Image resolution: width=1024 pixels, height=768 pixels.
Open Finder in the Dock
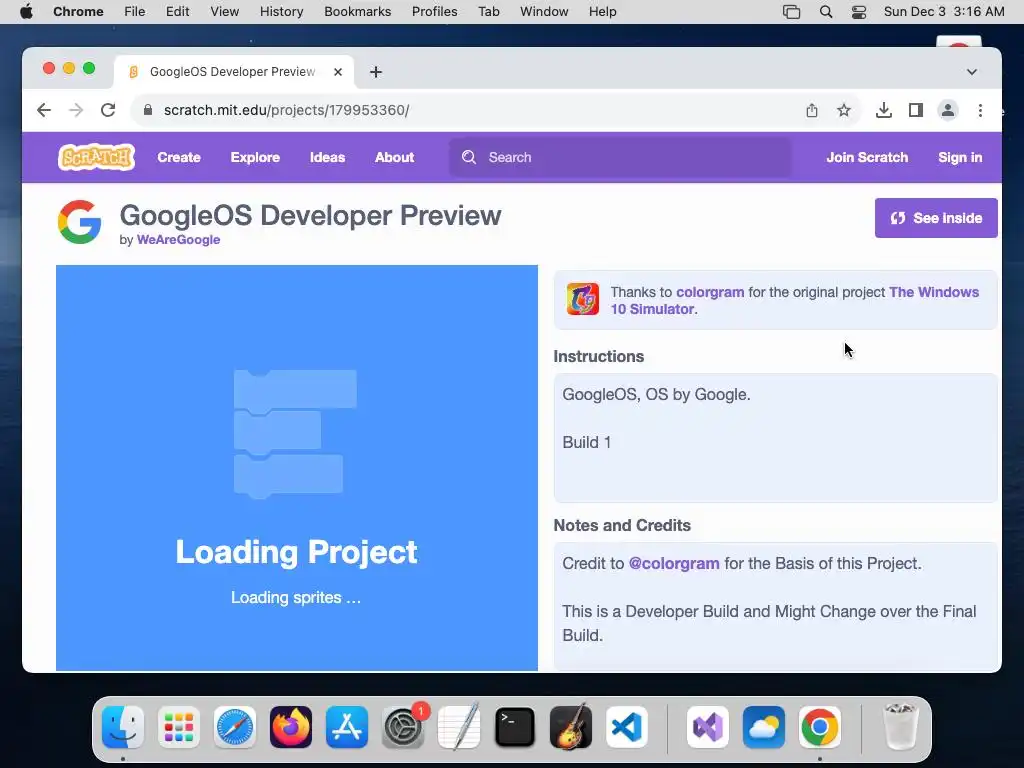[123, 727]
